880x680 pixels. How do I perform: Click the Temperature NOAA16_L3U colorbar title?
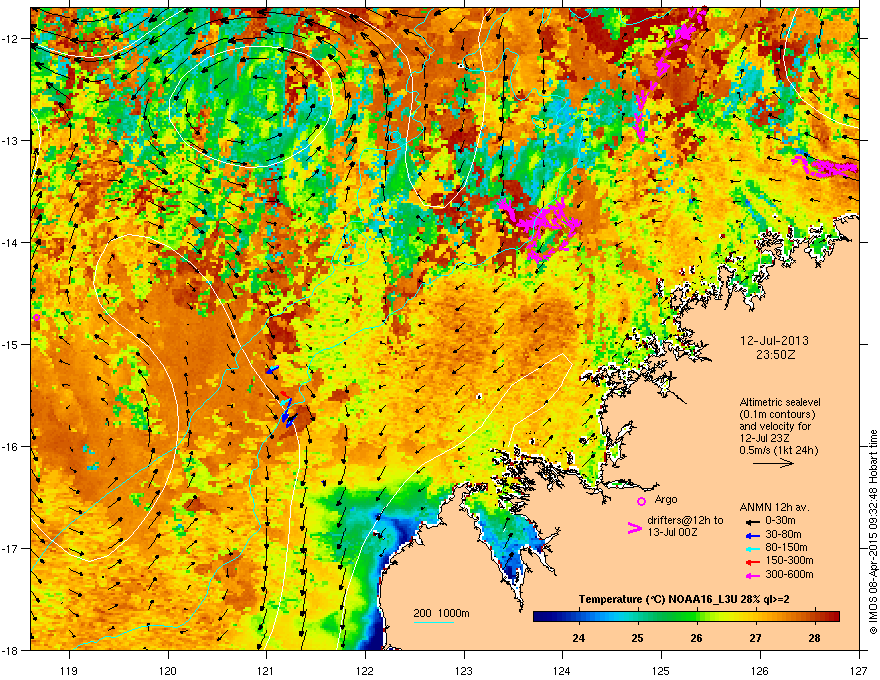tap(684, 600)
